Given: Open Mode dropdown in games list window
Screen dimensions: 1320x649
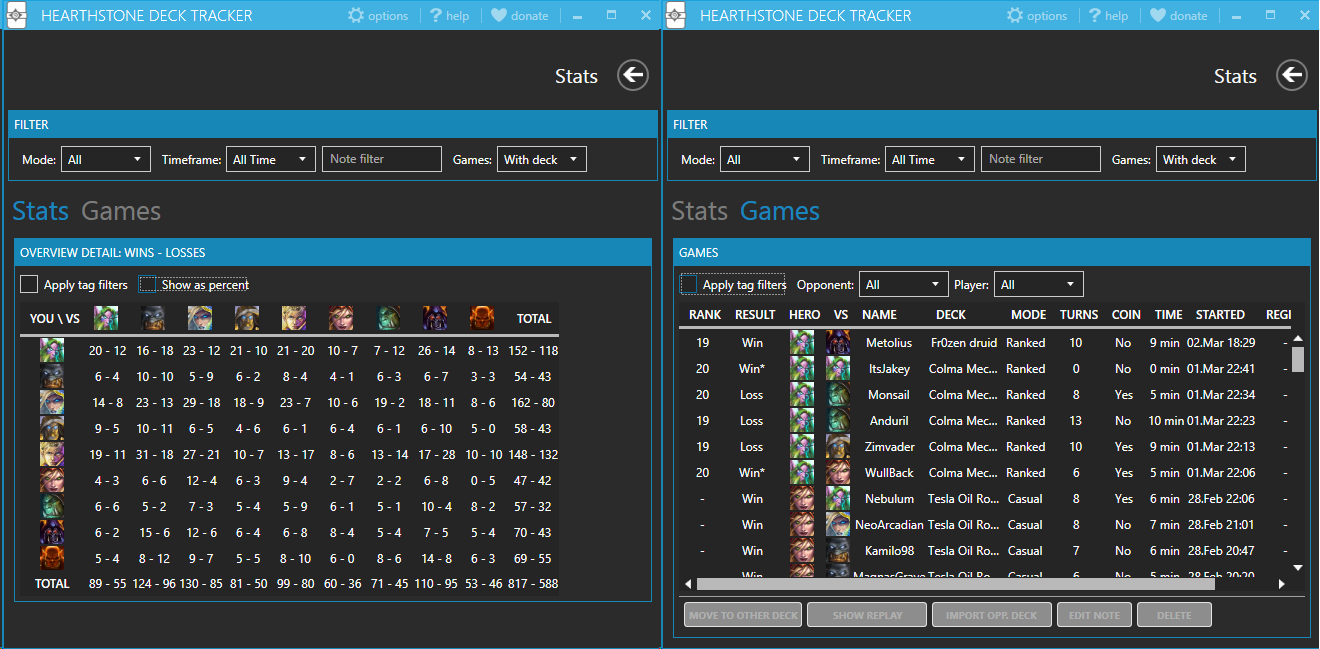Looking at the screenshot, I should [x=765, y=159].
